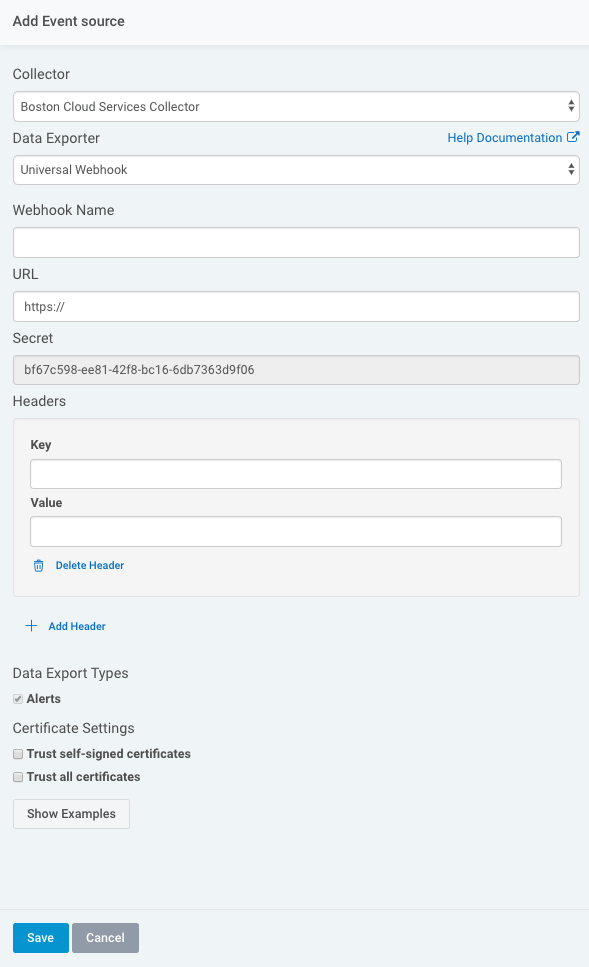The image size is (589, 967).
Task: Click the Collector dropdown stepper arrows
Action: [571, 106]
